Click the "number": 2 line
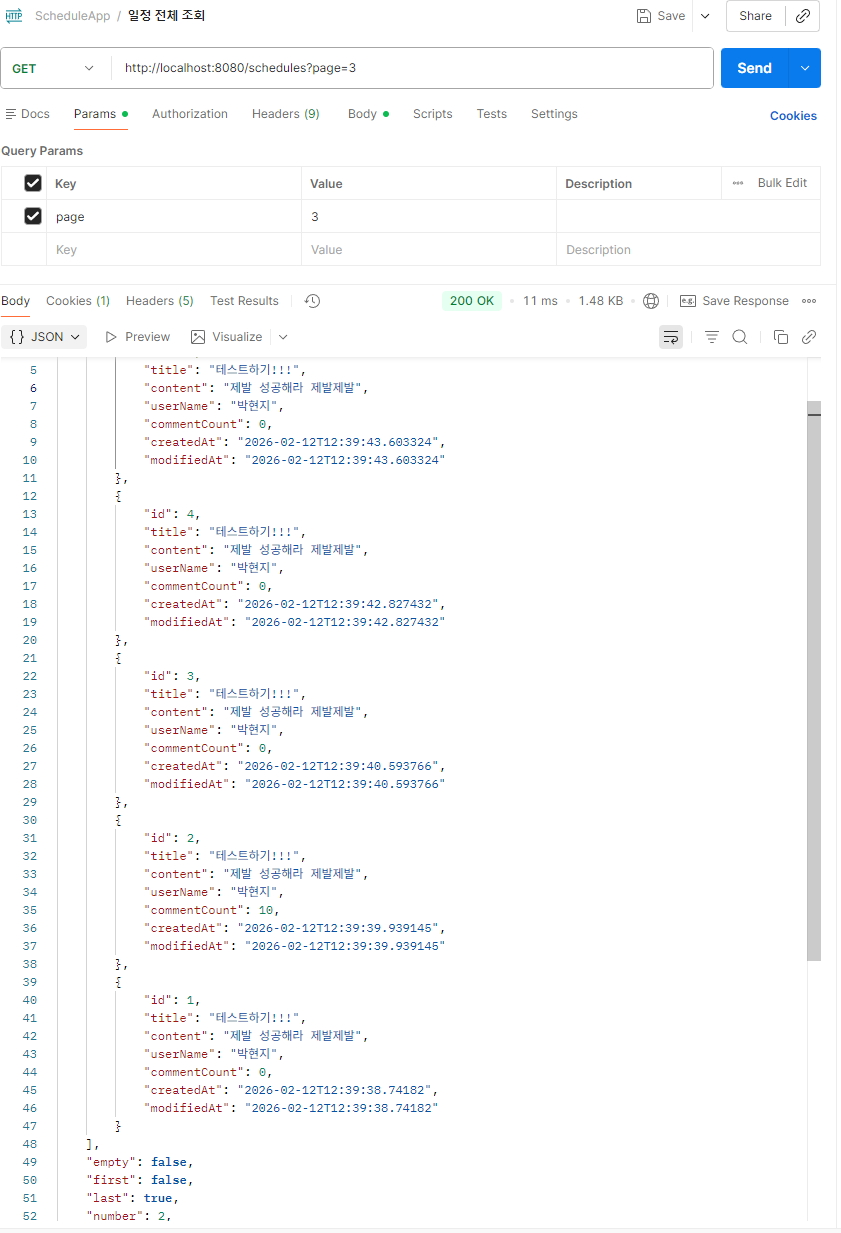The height and width of the screenshot is (1233, 841). [x=129, y=1216]
